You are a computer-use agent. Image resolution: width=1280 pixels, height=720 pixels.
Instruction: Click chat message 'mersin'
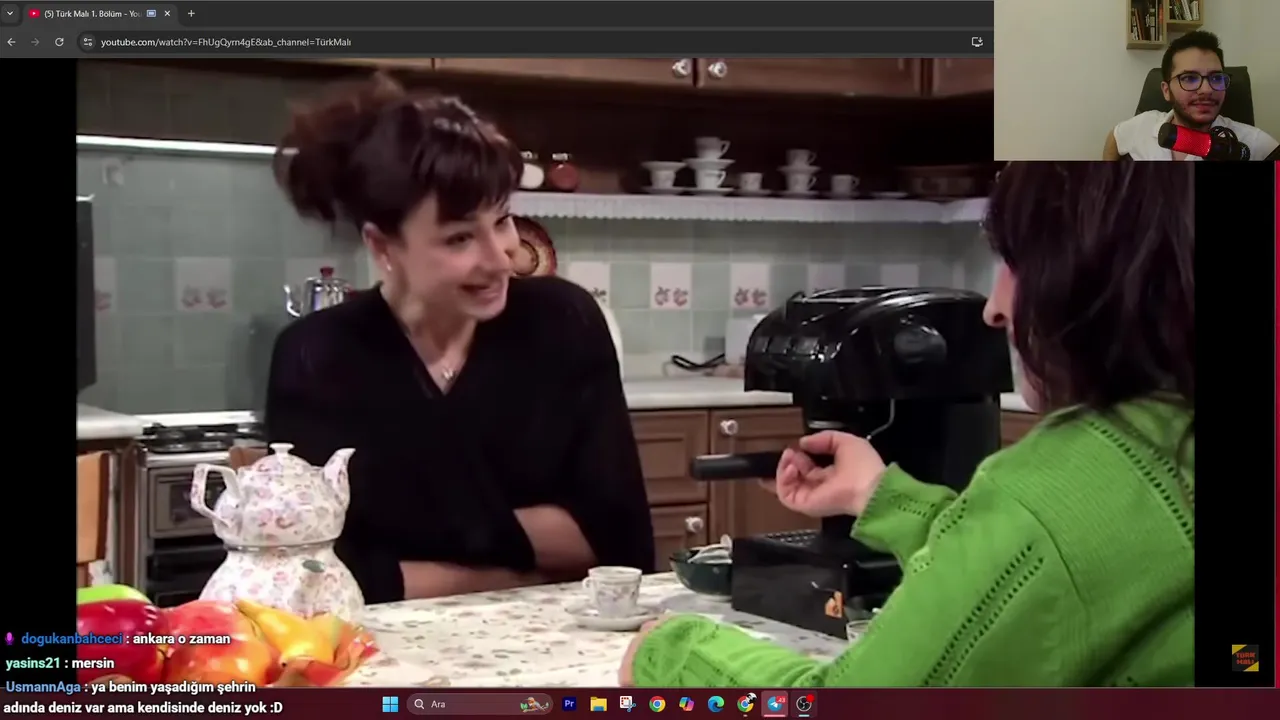tap(93, 663)
